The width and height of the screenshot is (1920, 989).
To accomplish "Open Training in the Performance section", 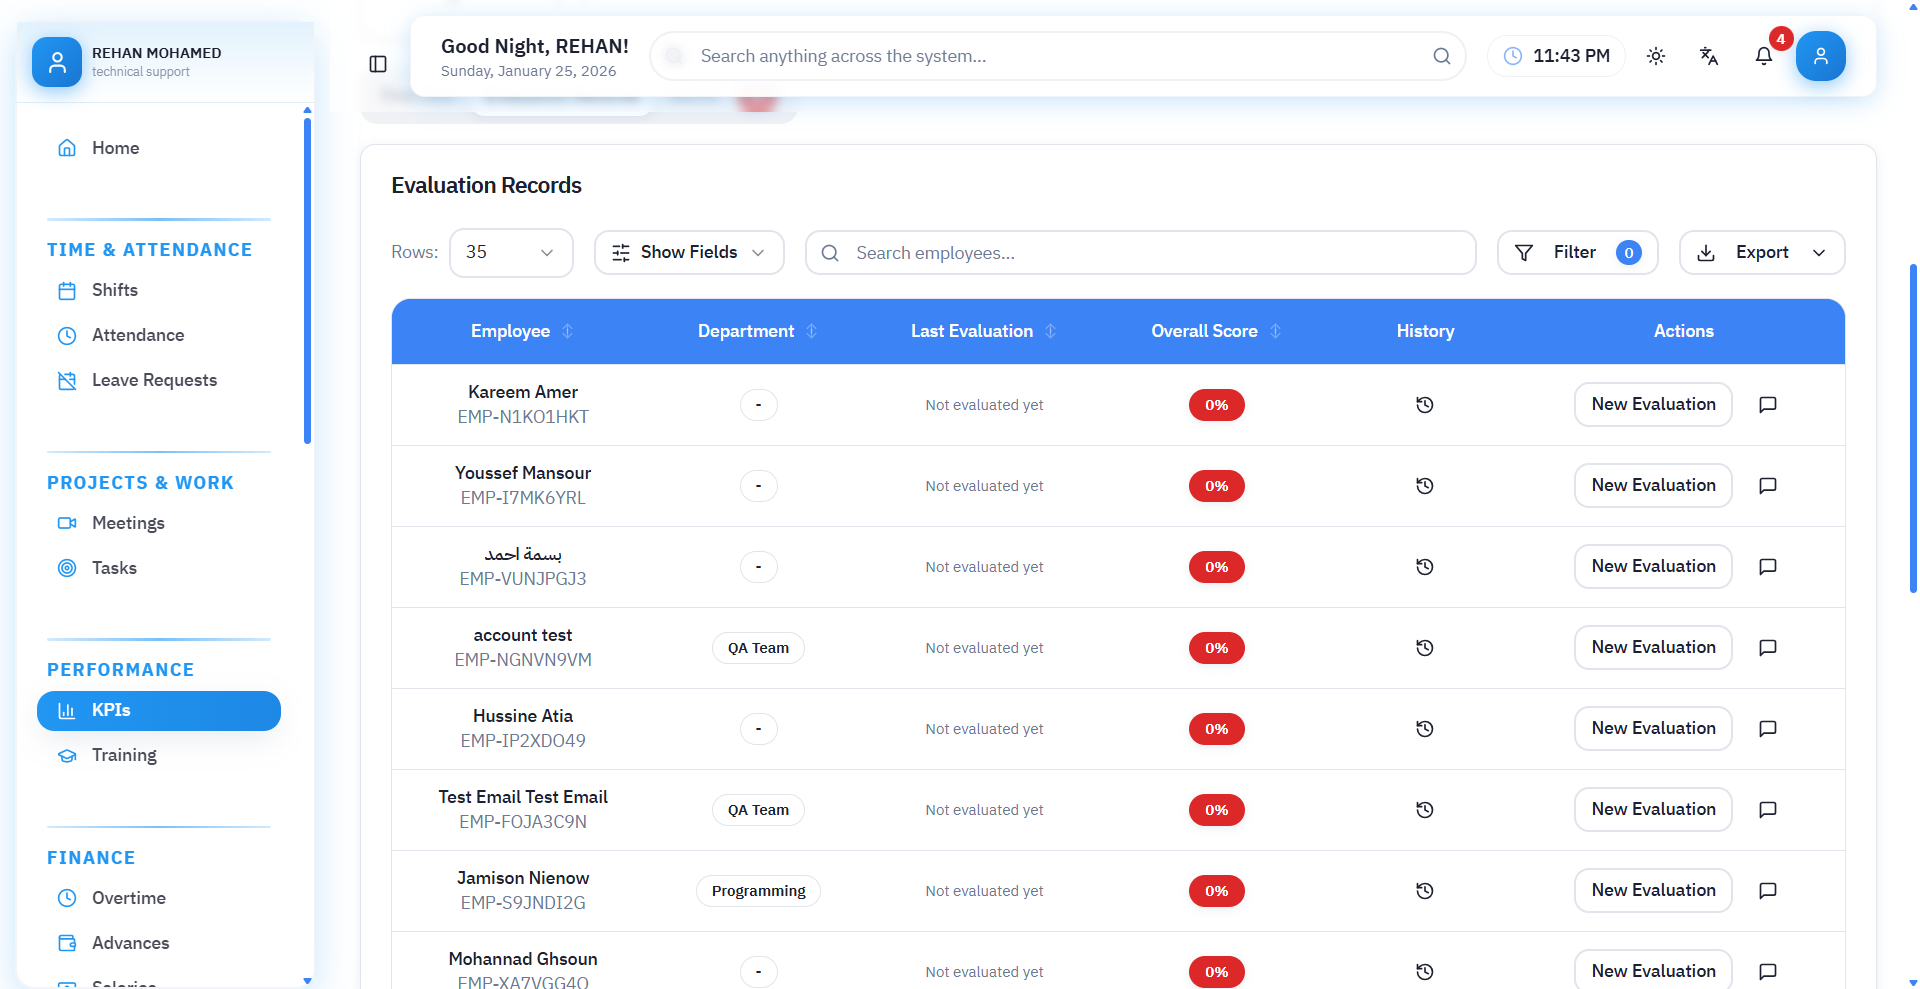I will coord(124,755).
